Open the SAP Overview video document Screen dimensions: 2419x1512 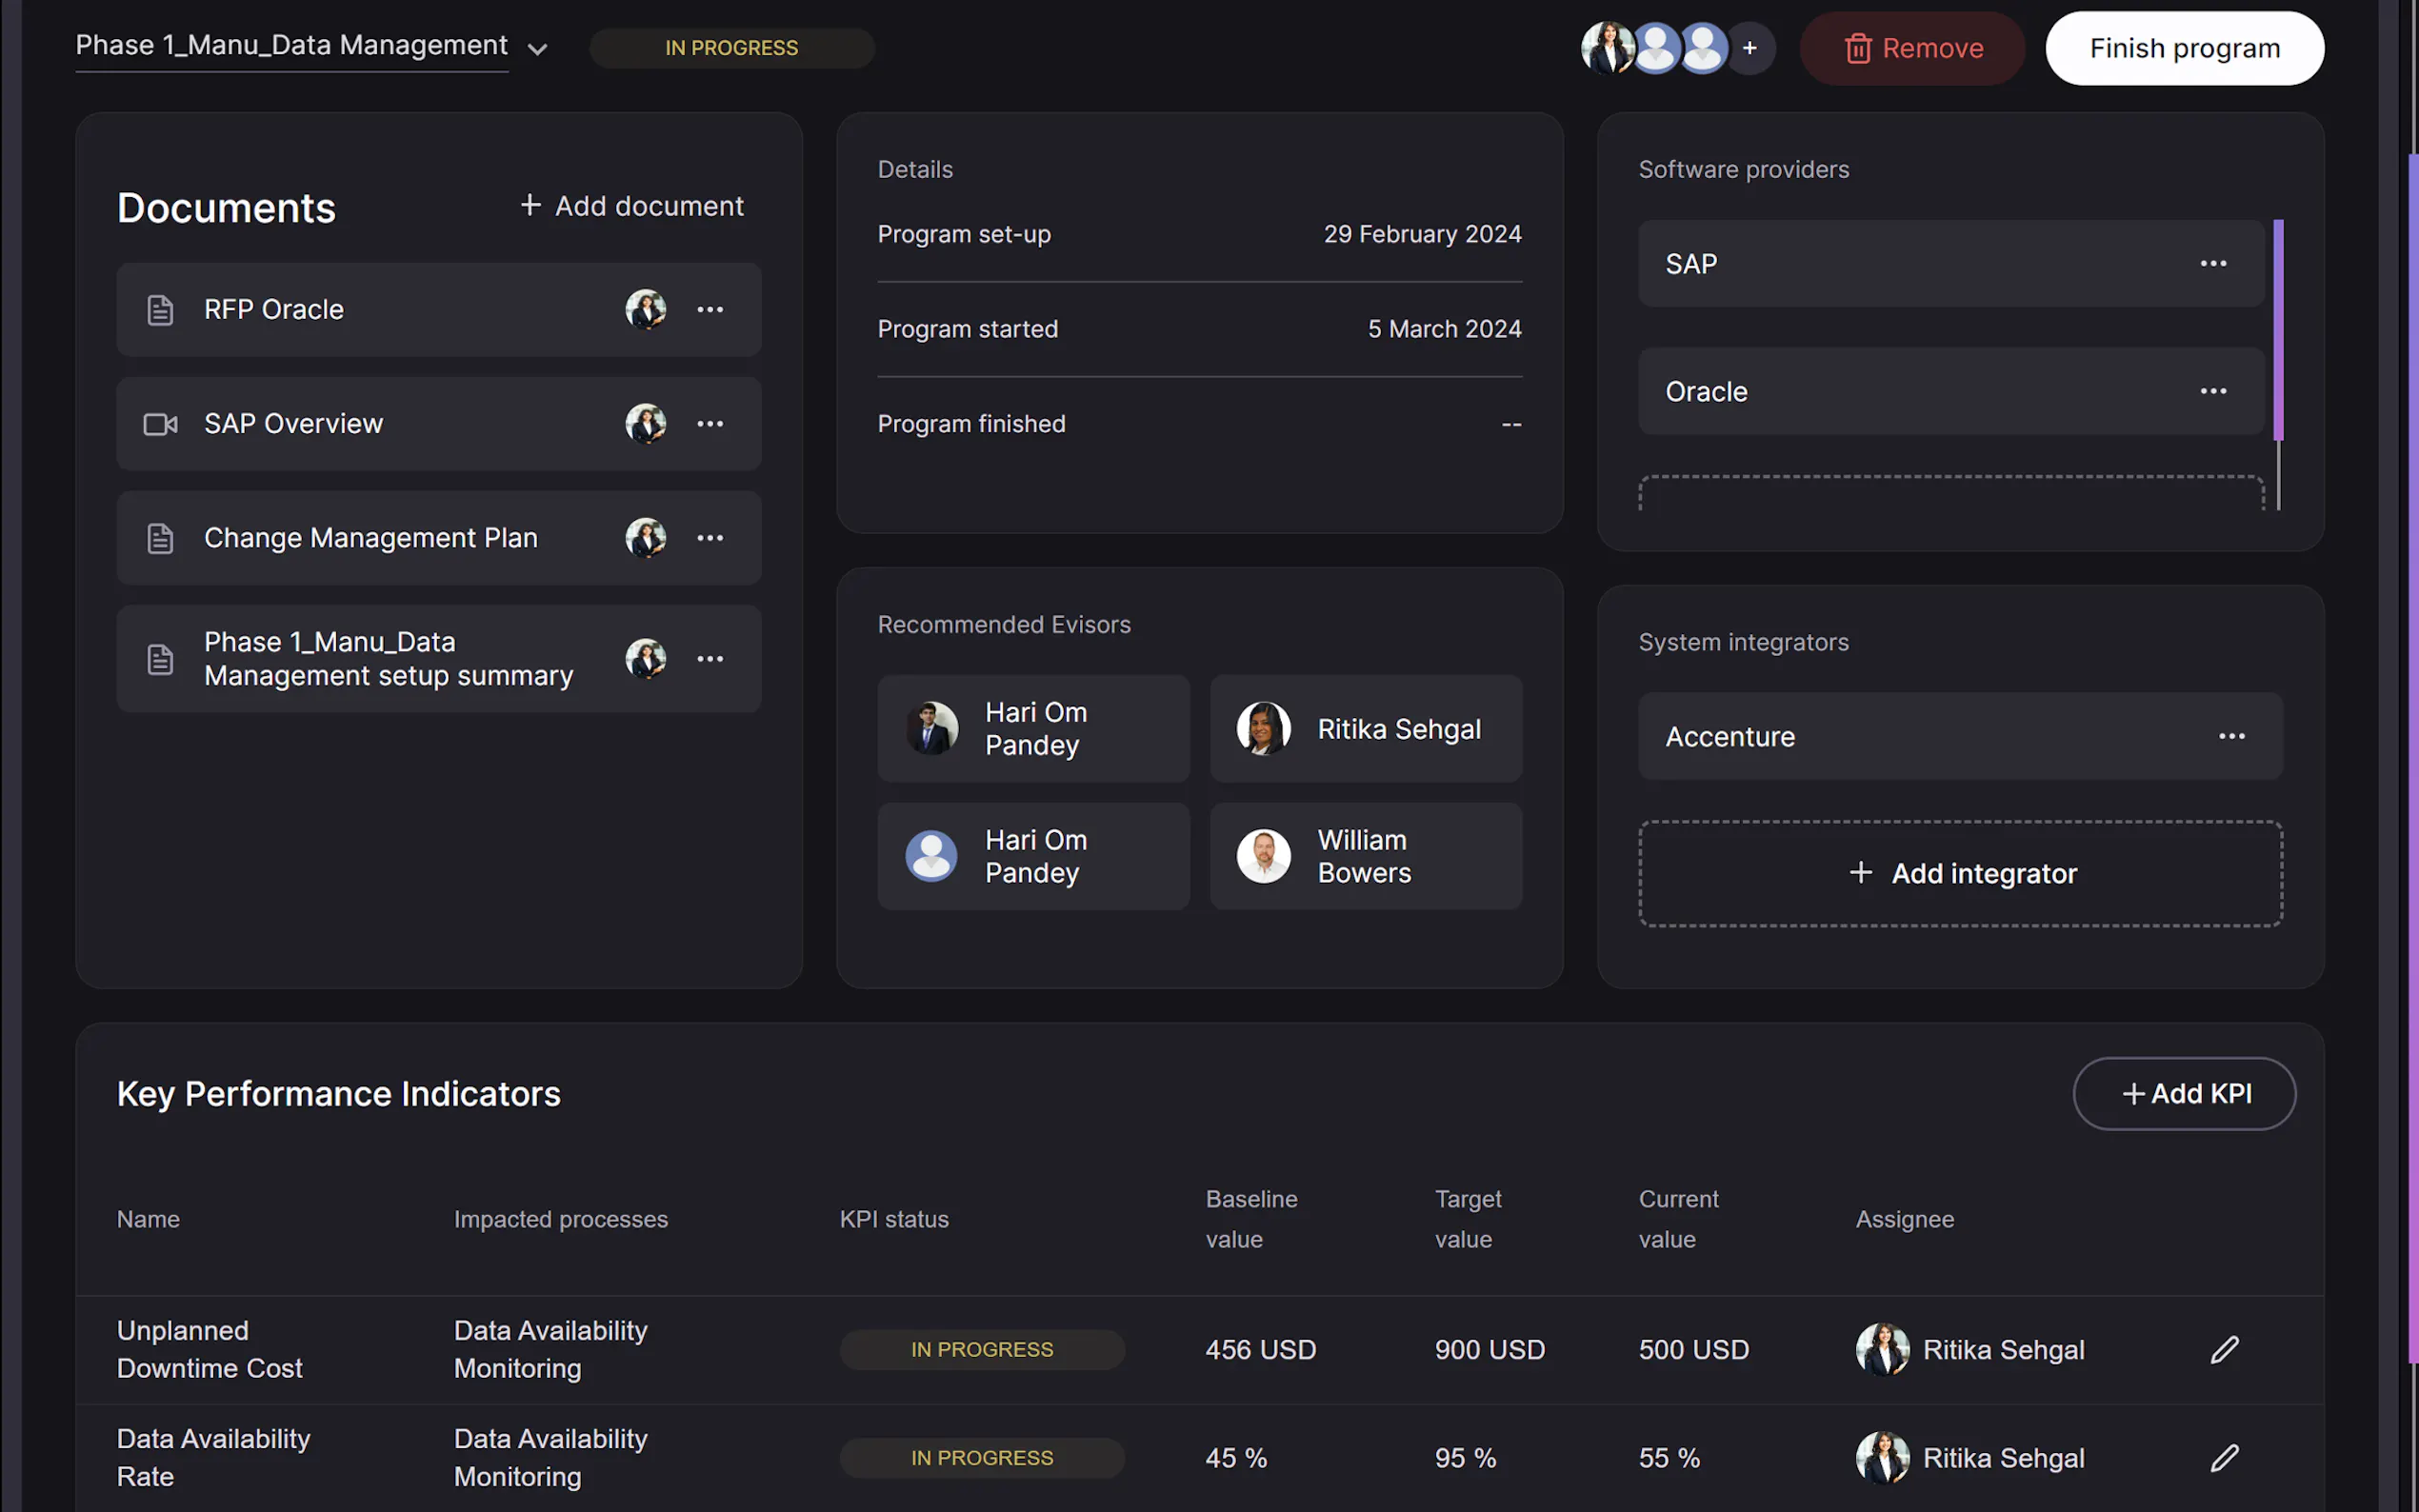293,423
